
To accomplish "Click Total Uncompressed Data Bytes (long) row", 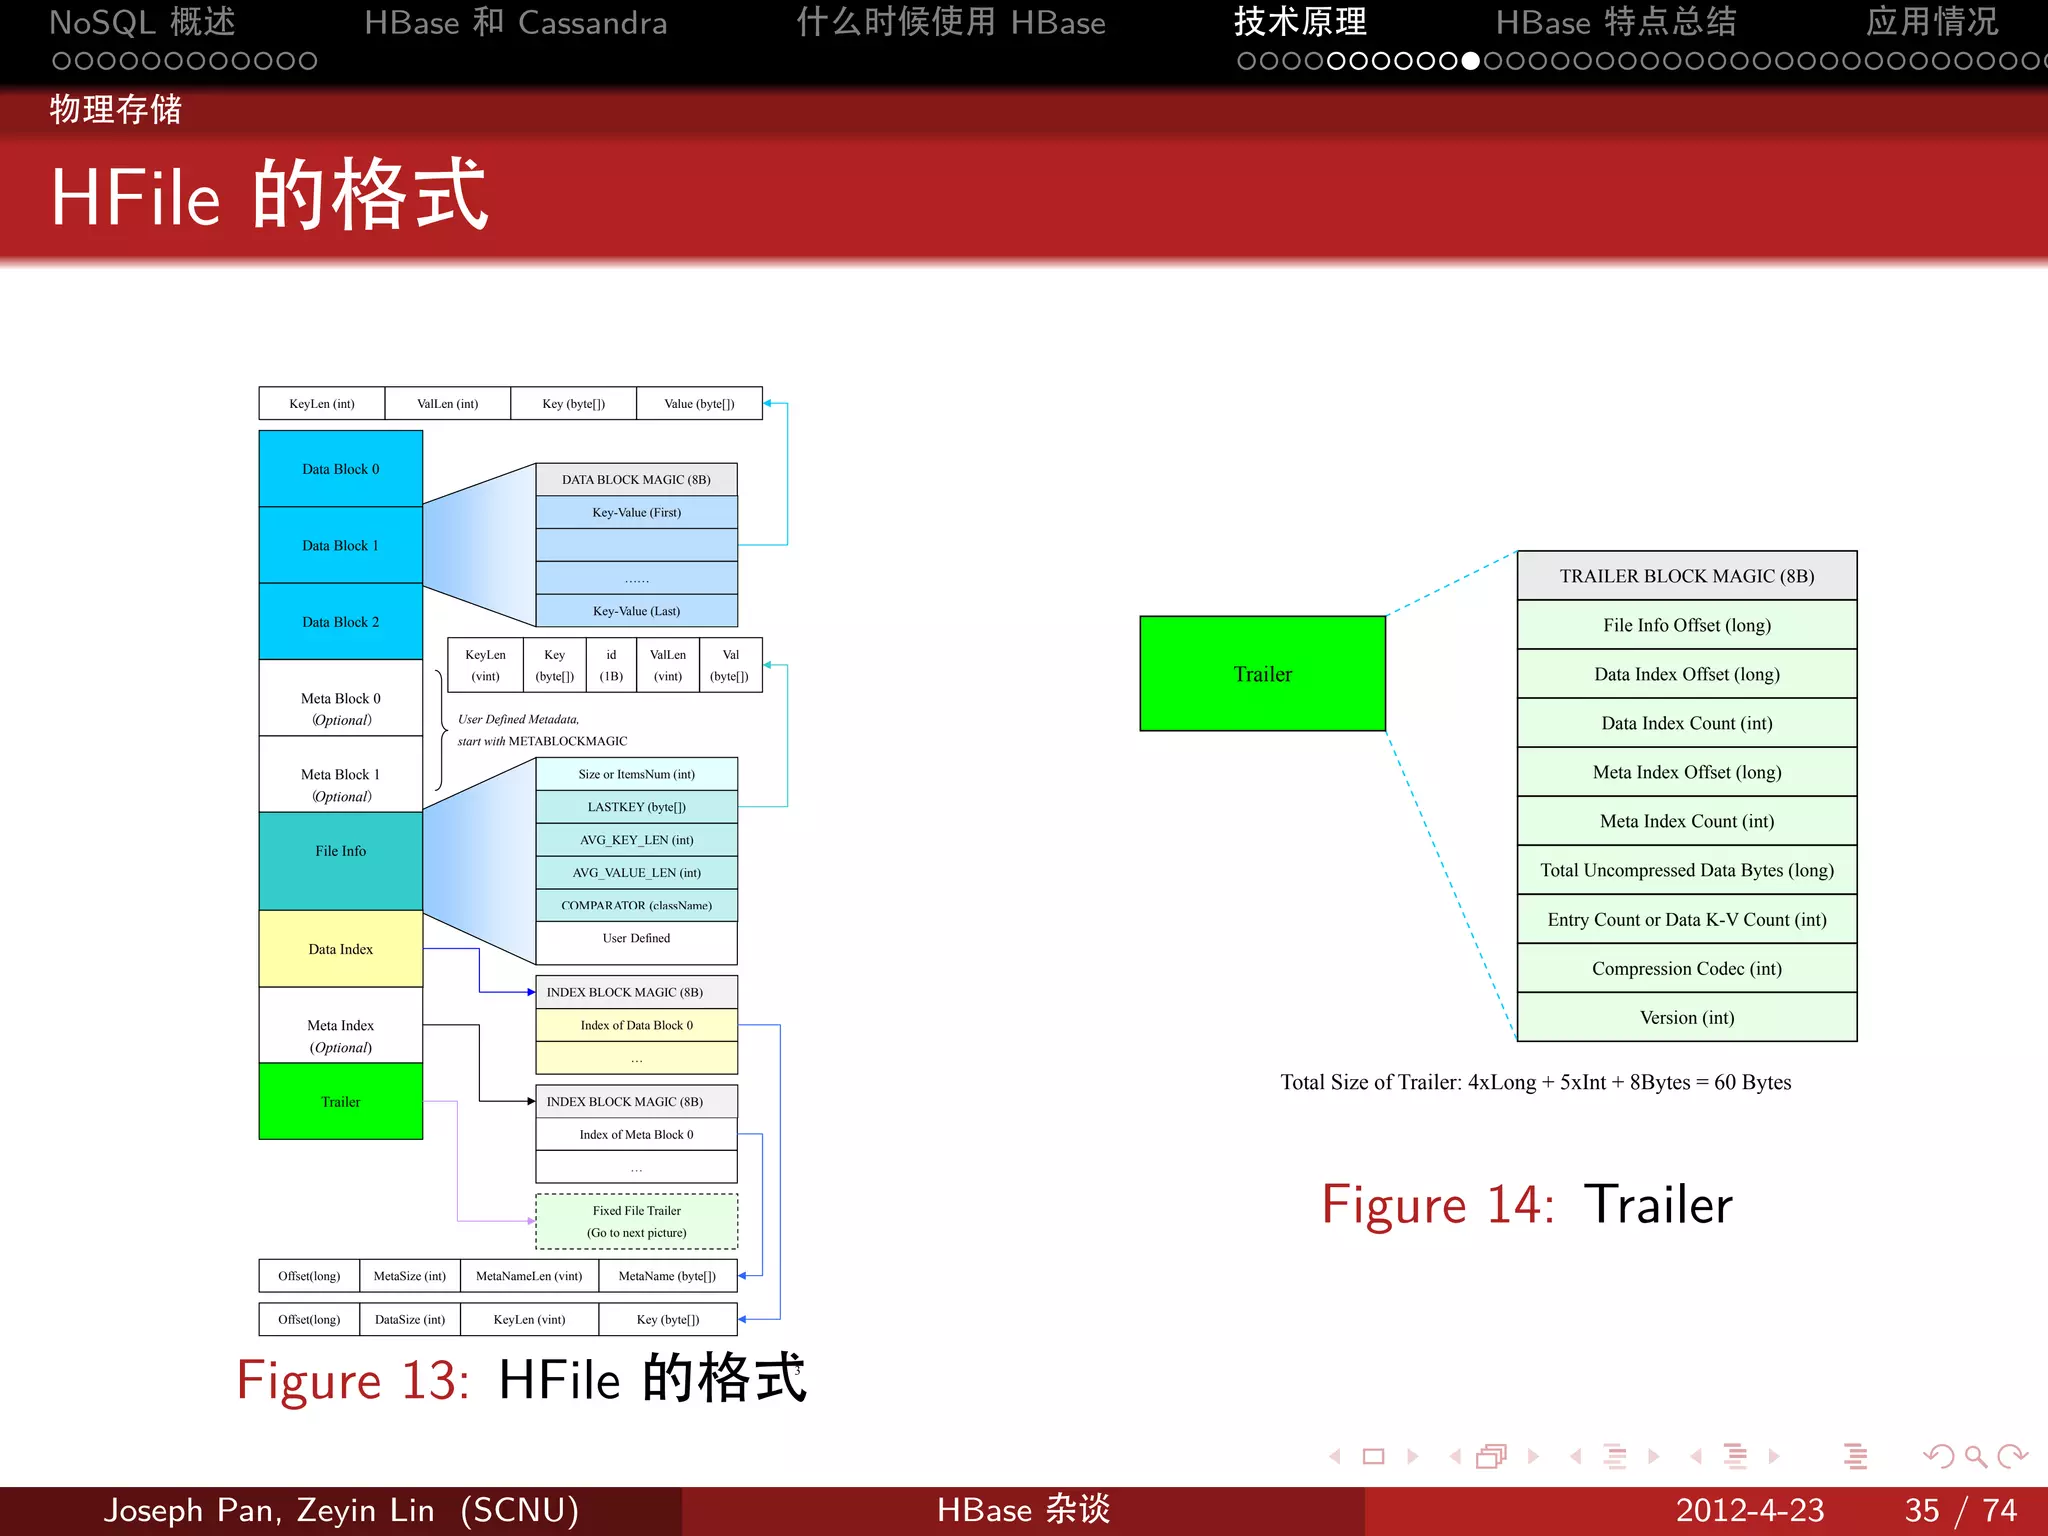I will (x=1687, y=870).
